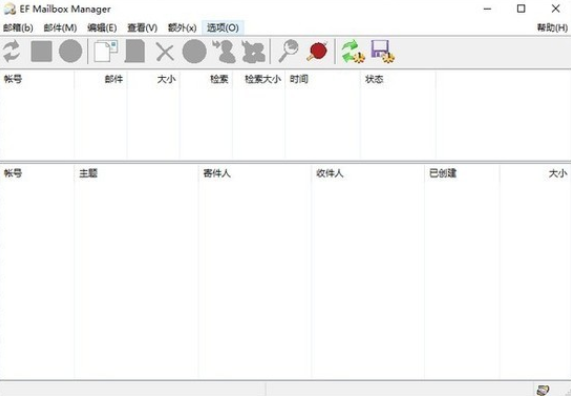Click the crossed-out persons toolbar icon
Screen dimensions: 571x396
tap(253, 51)
